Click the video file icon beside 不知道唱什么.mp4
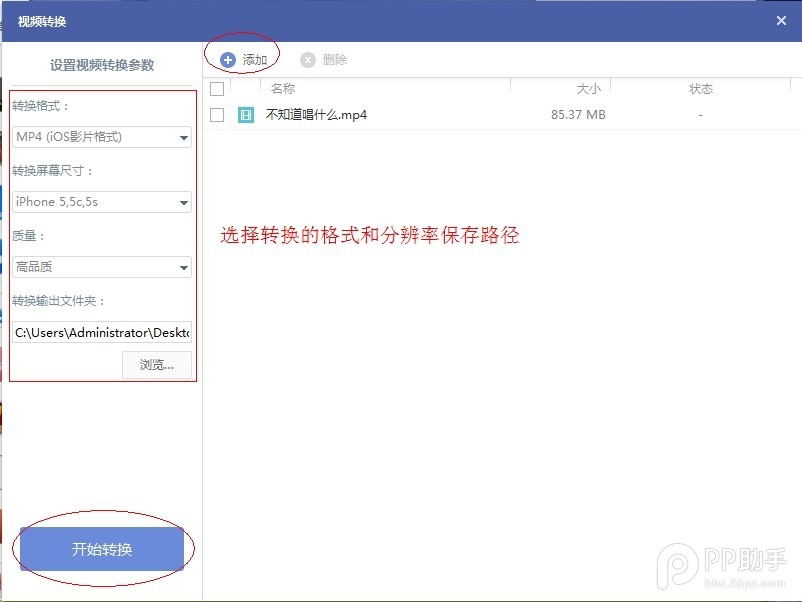802x602 pixels. pyautogui.click(x=245, y=114)
